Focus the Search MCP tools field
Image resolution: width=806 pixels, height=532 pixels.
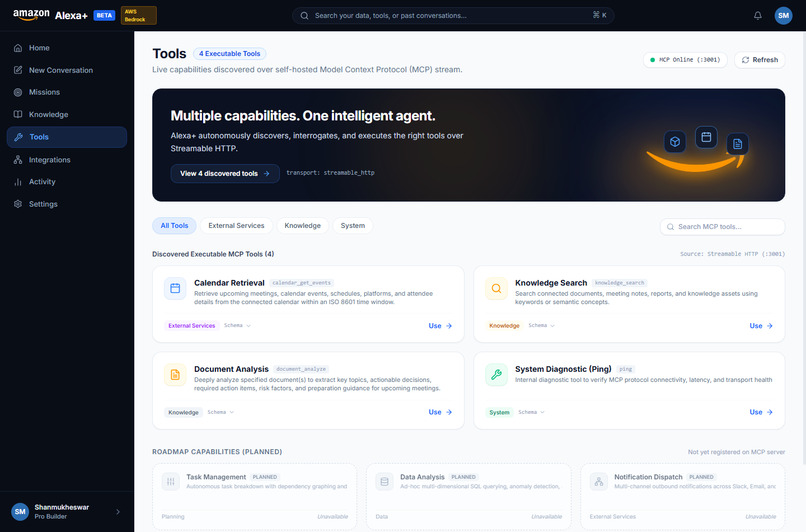(x=722, y=227)
